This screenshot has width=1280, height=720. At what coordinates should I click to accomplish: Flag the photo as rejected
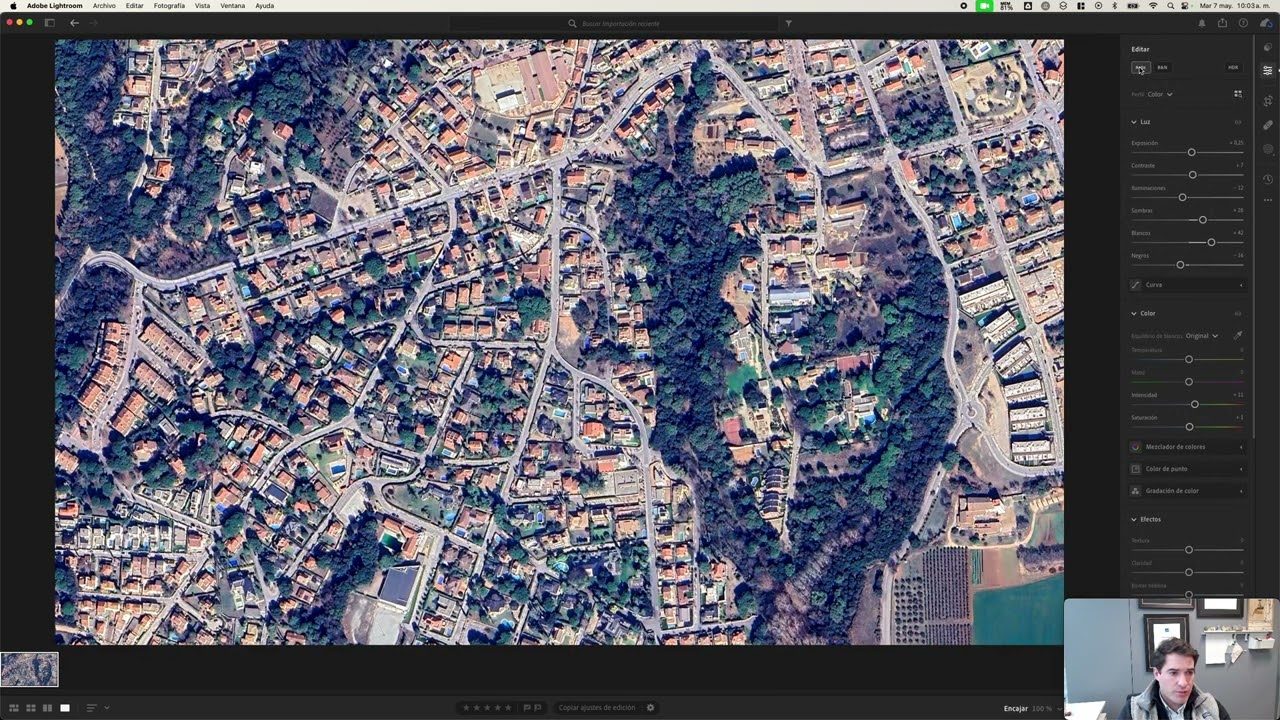coord(538,708)
